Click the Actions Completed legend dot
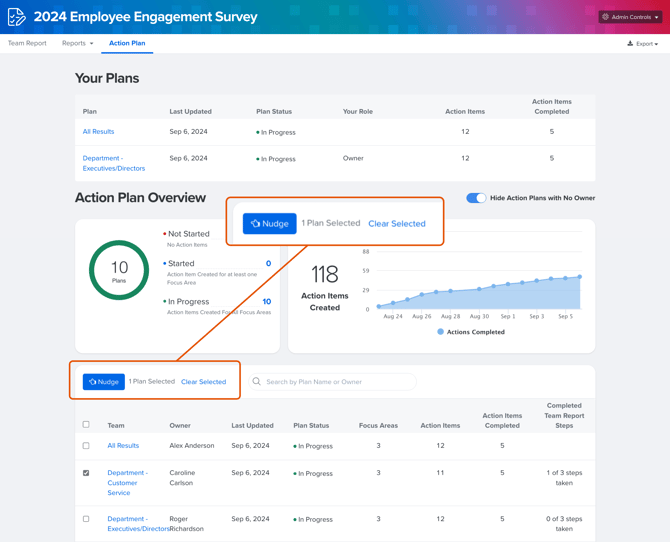 440,332
